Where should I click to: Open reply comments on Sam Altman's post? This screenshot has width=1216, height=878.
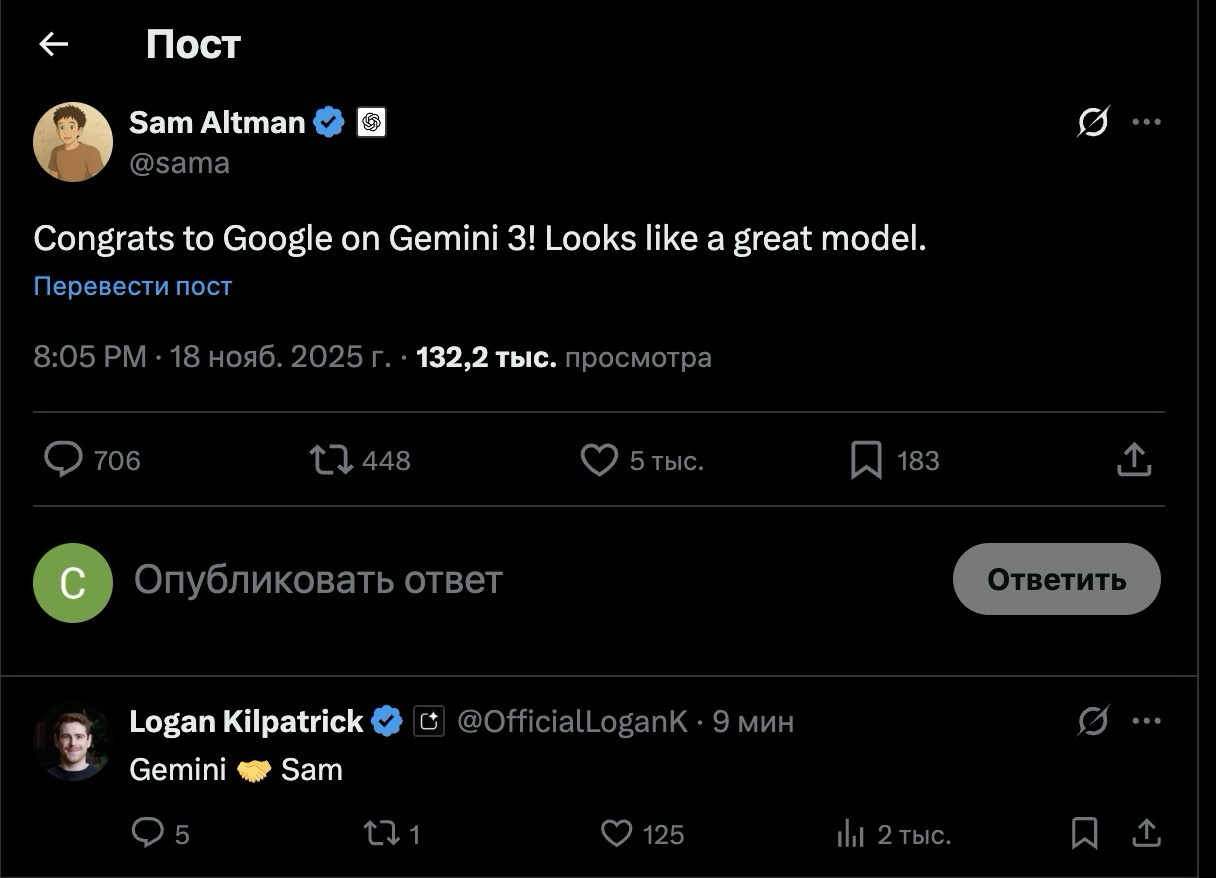click(65, 460)
